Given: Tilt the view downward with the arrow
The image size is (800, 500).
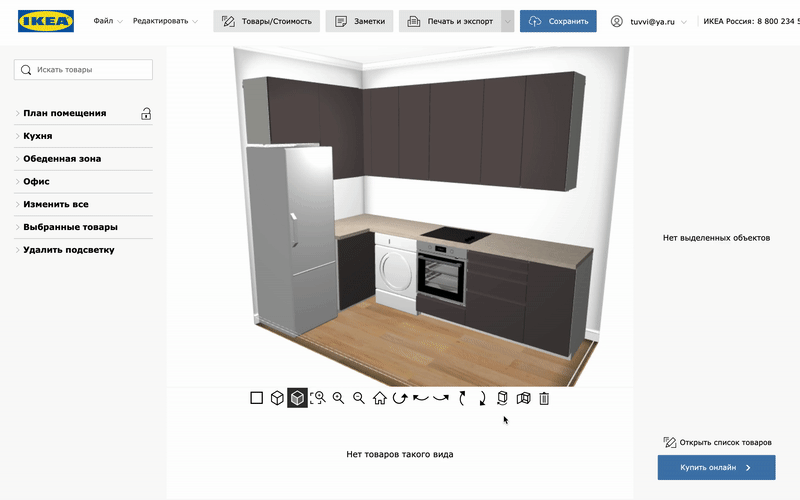Looking at the screenshot, I should (482, 398).
